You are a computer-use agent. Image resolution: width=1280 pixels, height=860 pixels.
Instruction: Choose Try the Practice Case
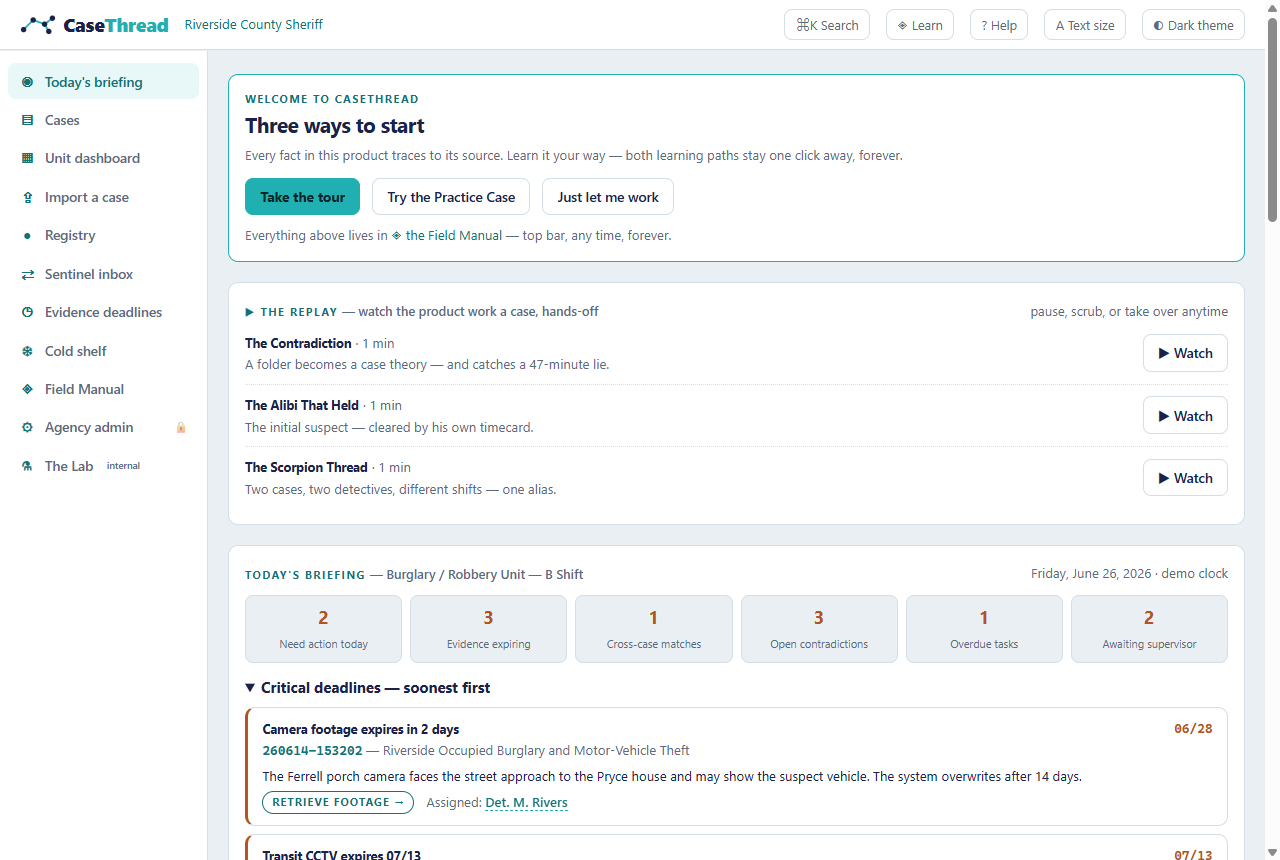tap(451, 197)
